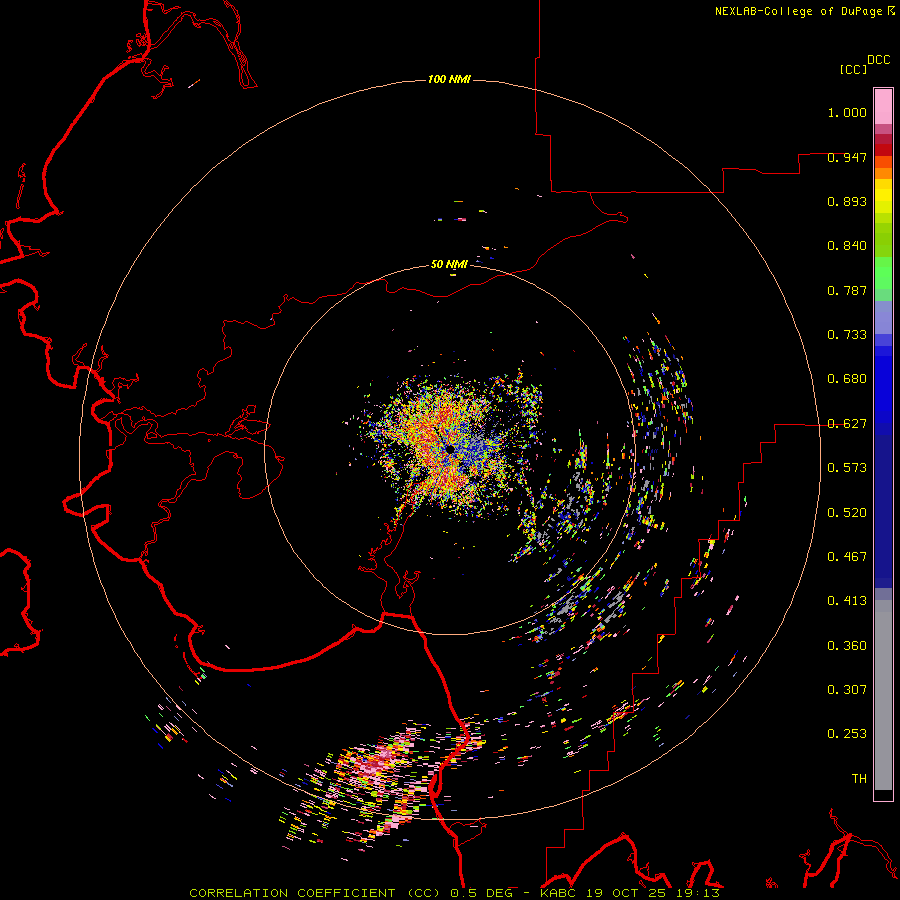900x900 pixels.
Task: Click the 100 NMI range ring label
Action: [449, 79]
